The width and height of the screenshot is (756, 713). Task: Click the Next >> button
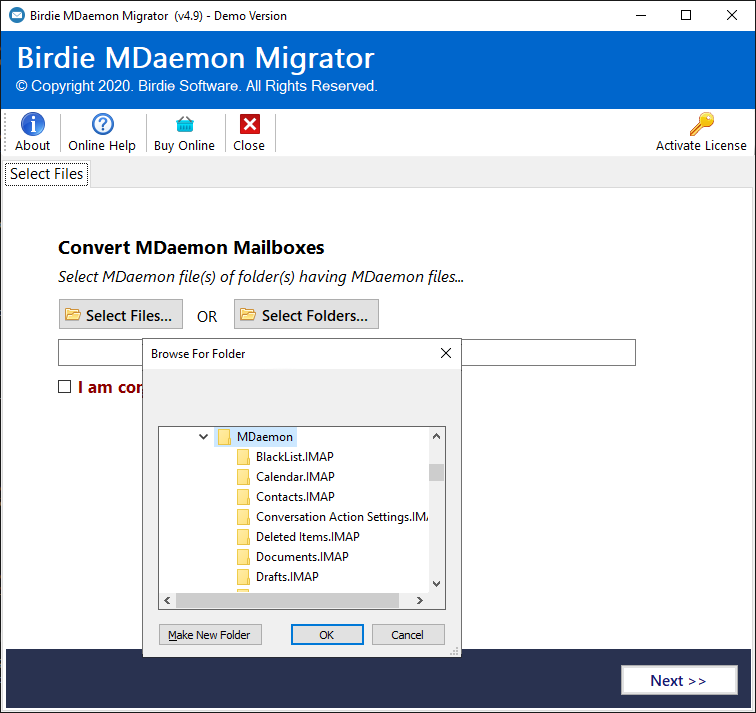click(x=679, y=680)
